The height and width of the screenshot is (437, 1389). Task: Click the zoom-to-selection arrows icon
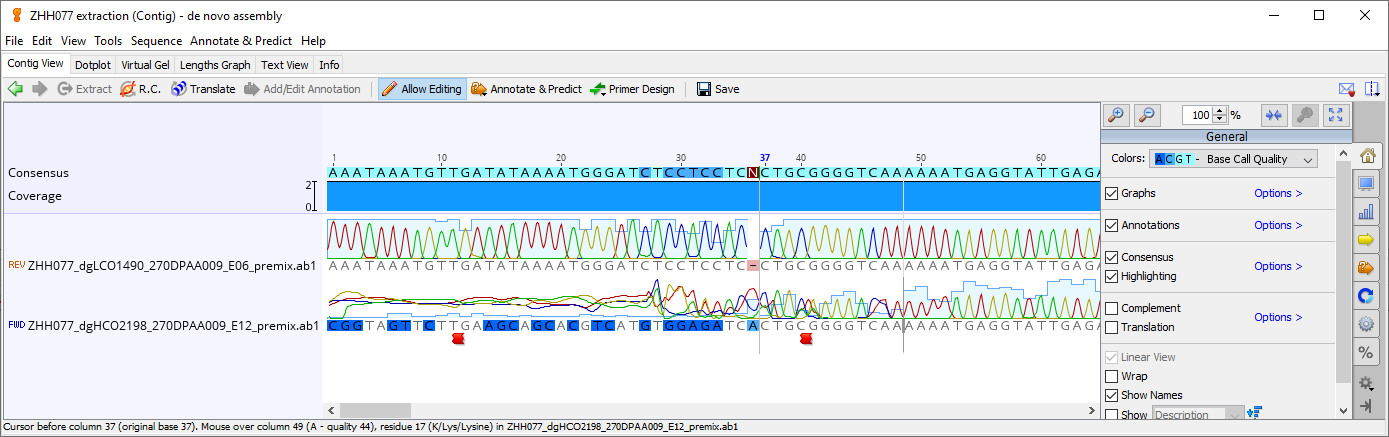coord(1274,115)
